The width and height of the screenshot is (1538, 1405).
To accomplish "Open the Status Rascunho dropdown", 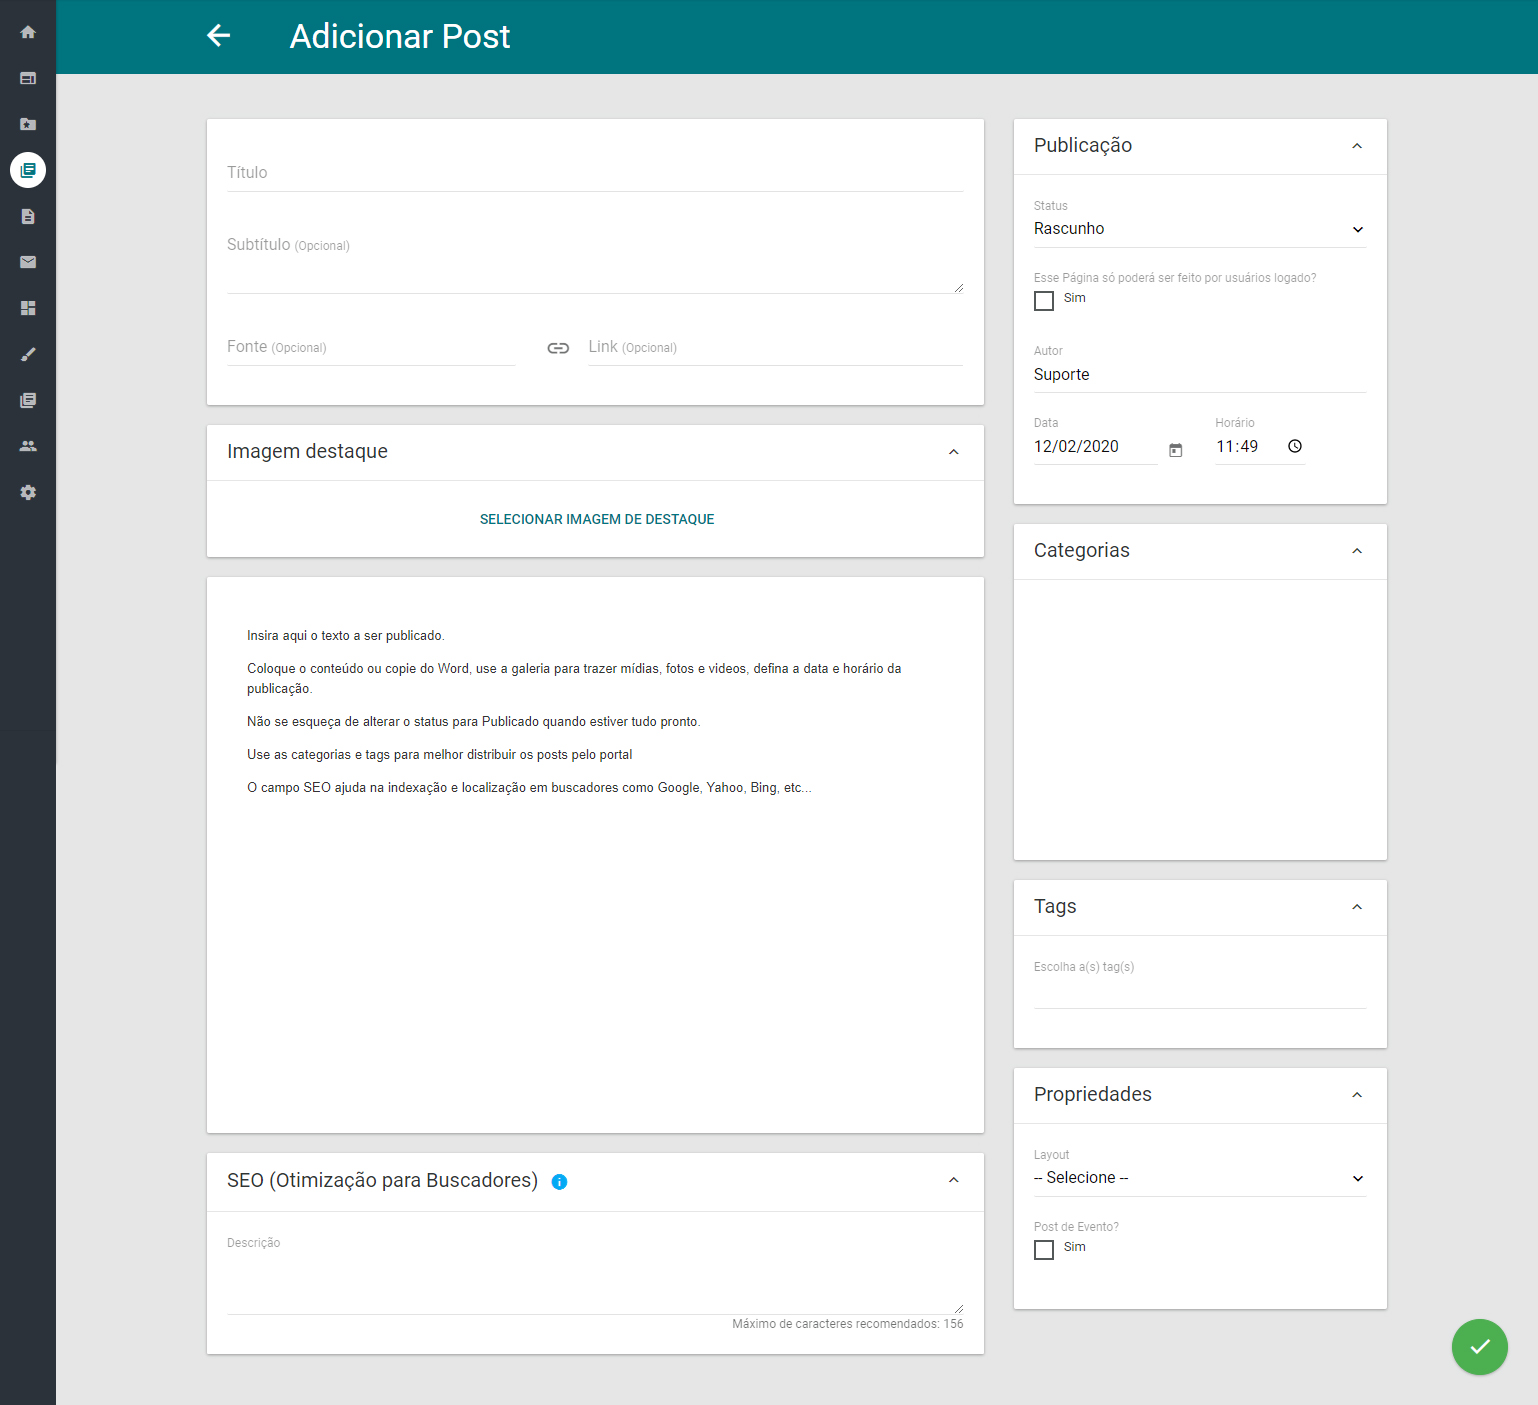I will click(x=1200, y=229).
